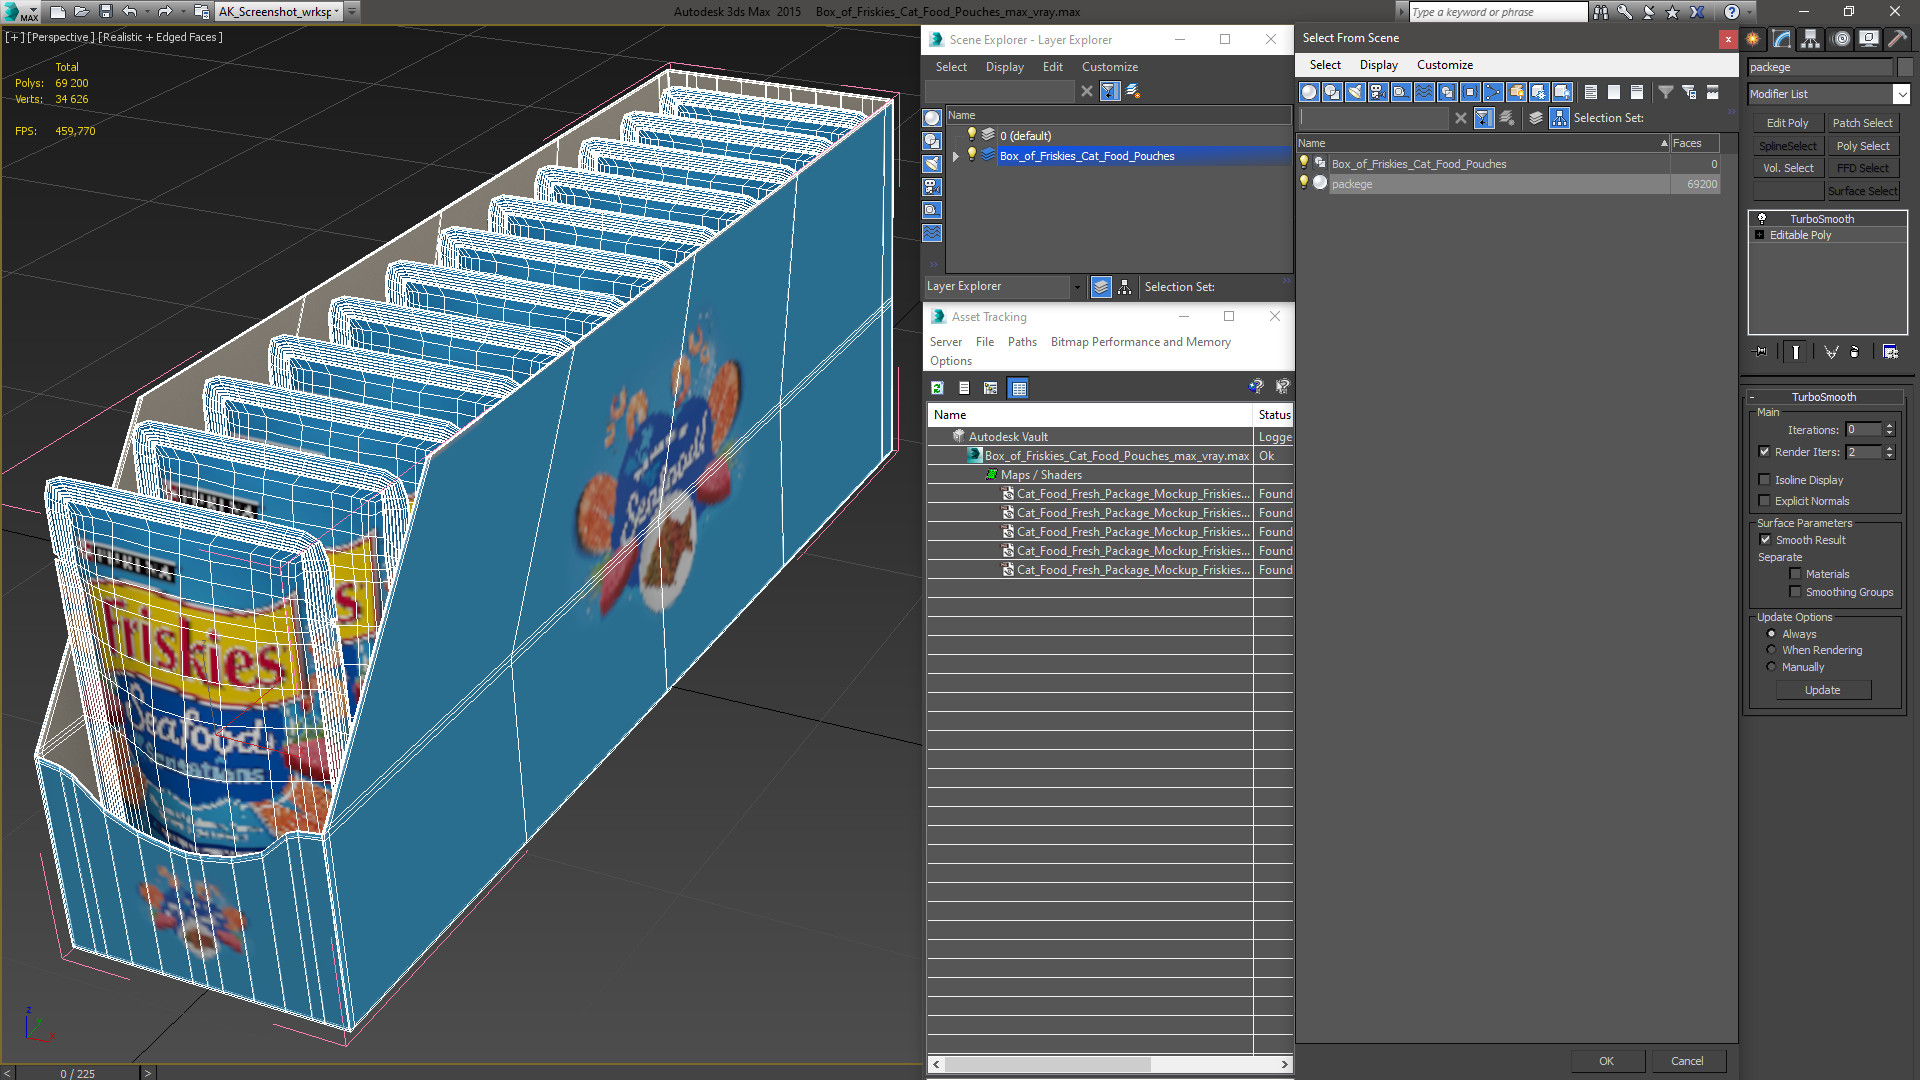Increase the Iterations spinner value
This screenshot has height=1080, width=1920.
click(1890, 426)
